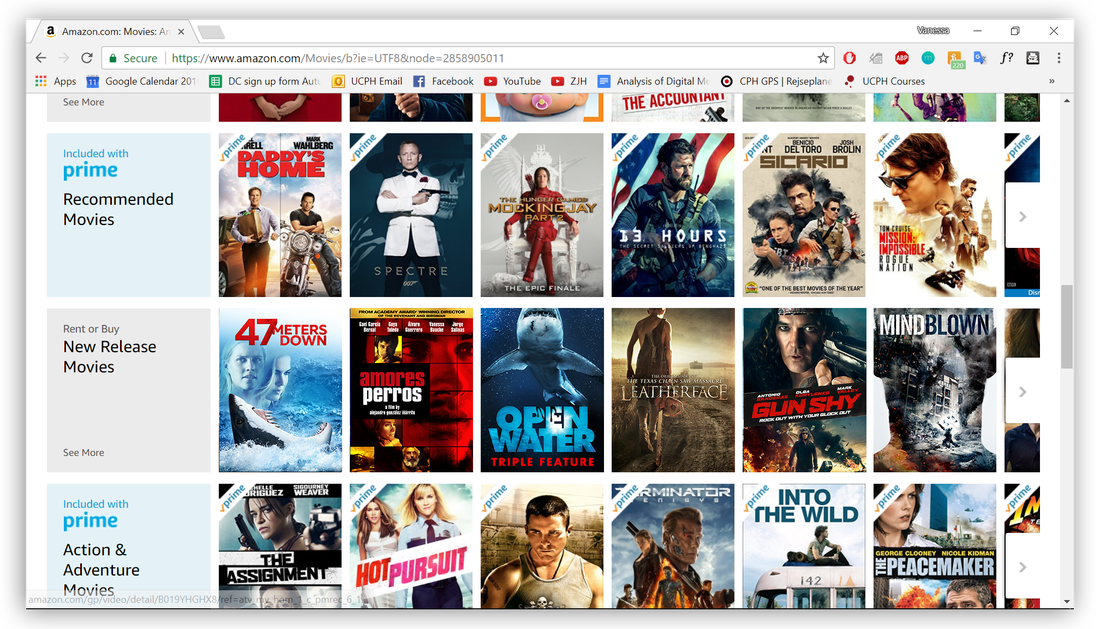Open the Sicario movie poster
This screenshot has height=629, width=1100.
(x=804, y=215)
